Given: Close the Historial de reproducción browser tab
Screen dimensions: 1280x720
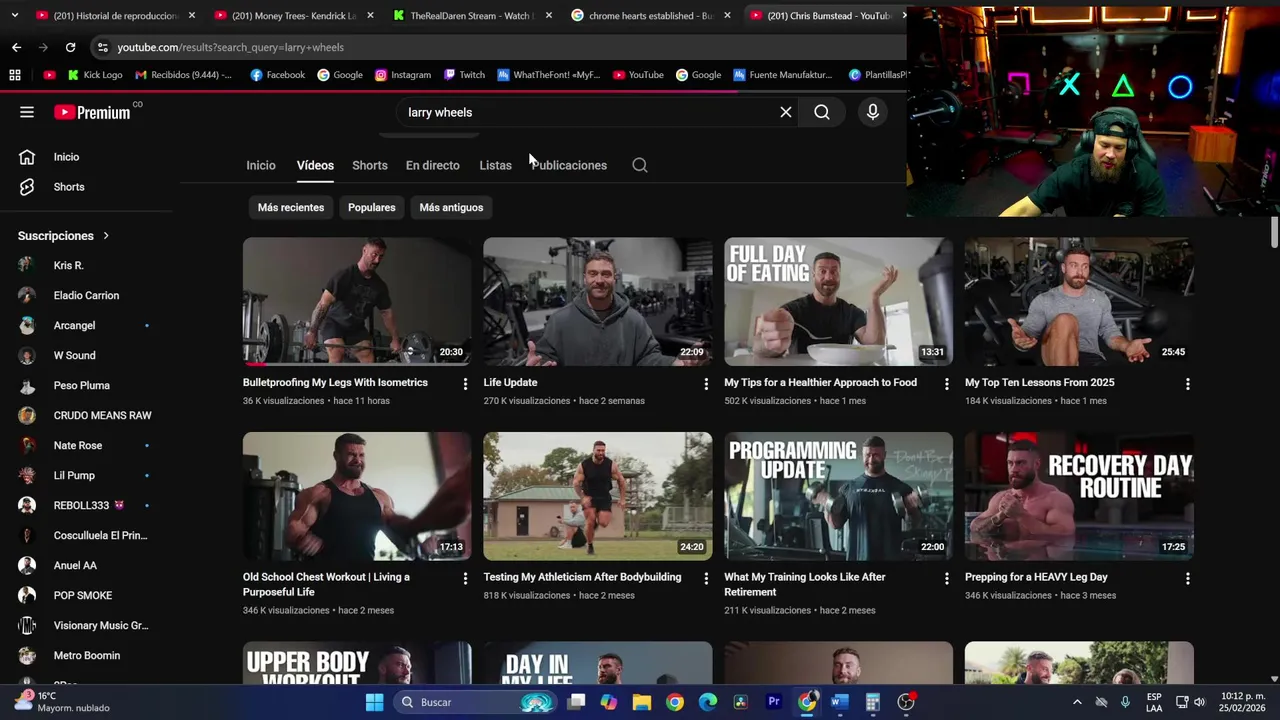Looking at the screenshot, I should click(x=192, y=15).
